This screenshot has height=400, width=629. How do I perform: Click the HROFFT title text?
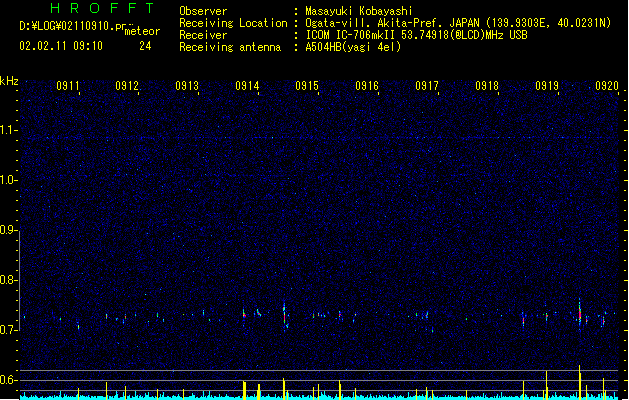pyautogui.click(x=103, y=8)
